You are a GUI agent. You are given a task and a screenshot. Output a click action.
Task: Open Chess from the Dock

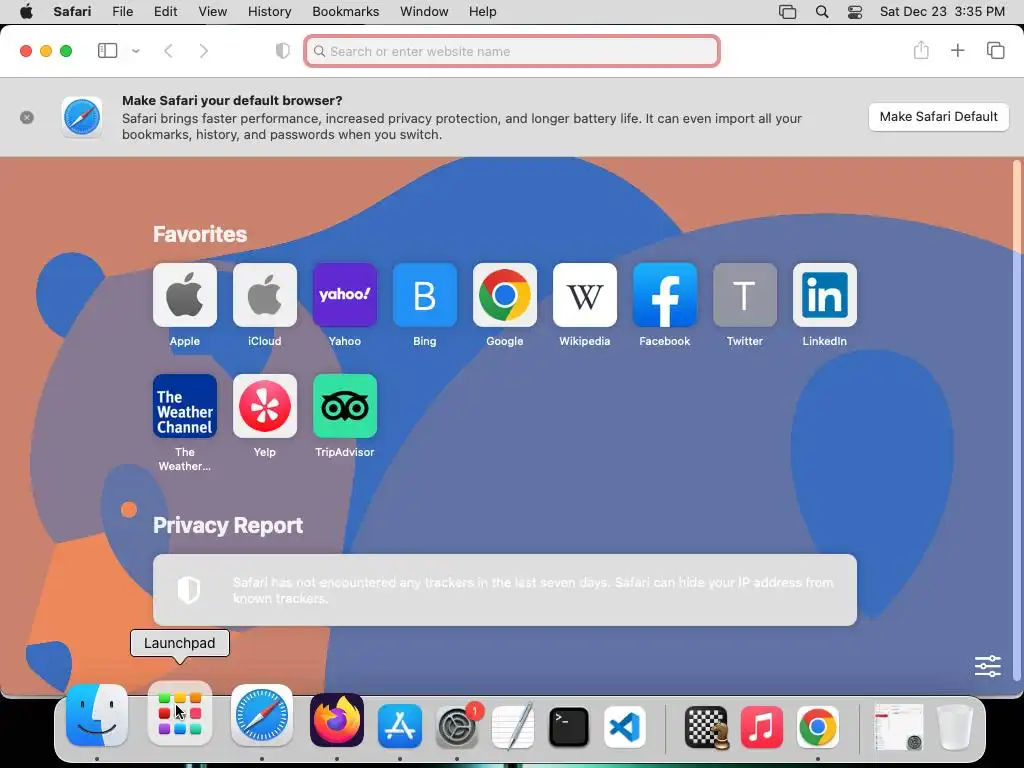click(706, 727)
